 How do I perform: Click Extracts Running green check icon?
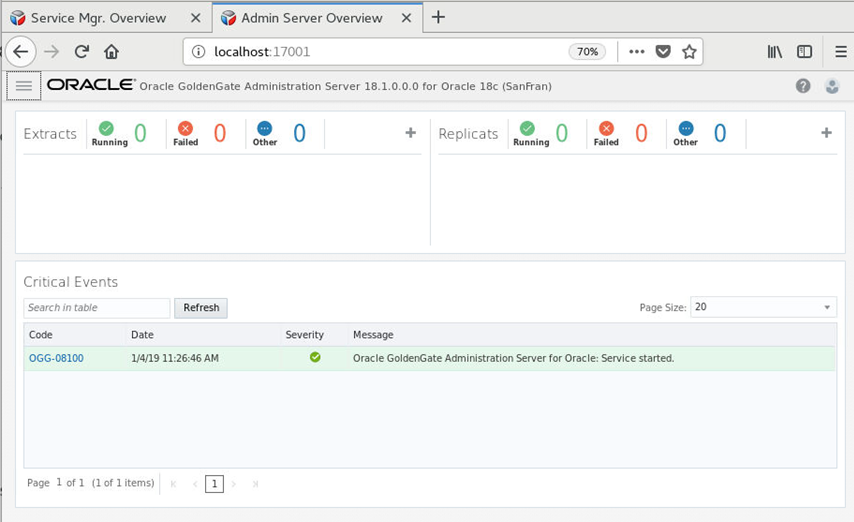(x=106, y=129)
